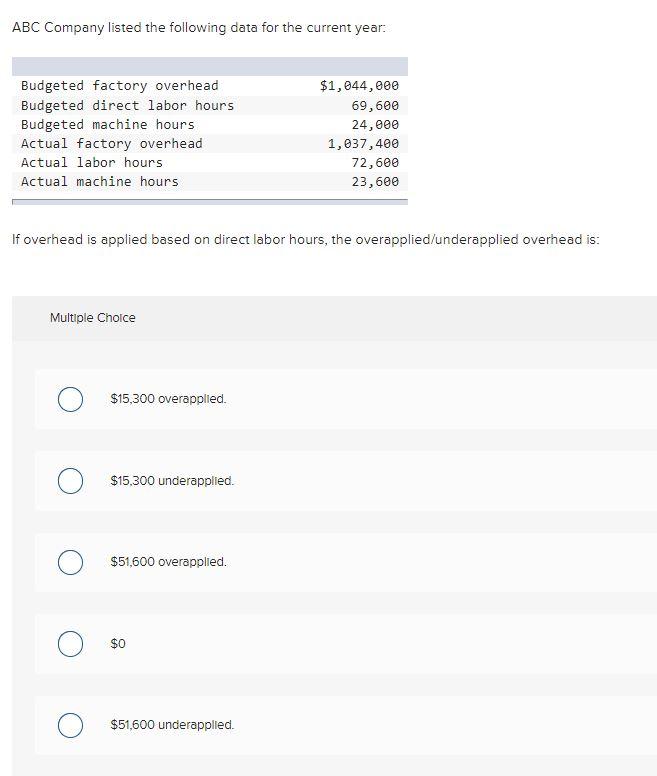Click the Budgeted factory overhead row label
This screenshot has height=776, width=657.
click(119, 86)
